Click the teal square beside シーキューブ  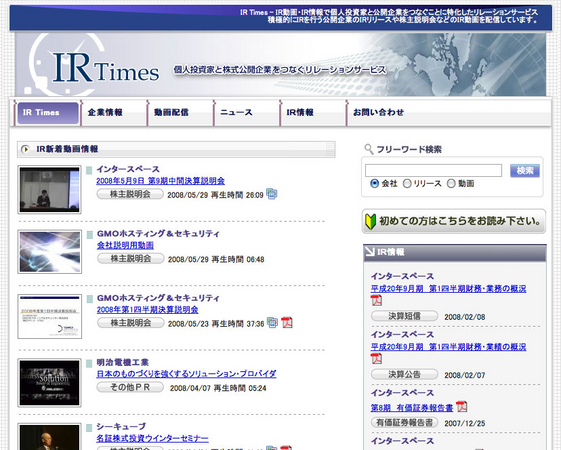tap(89, 427)
